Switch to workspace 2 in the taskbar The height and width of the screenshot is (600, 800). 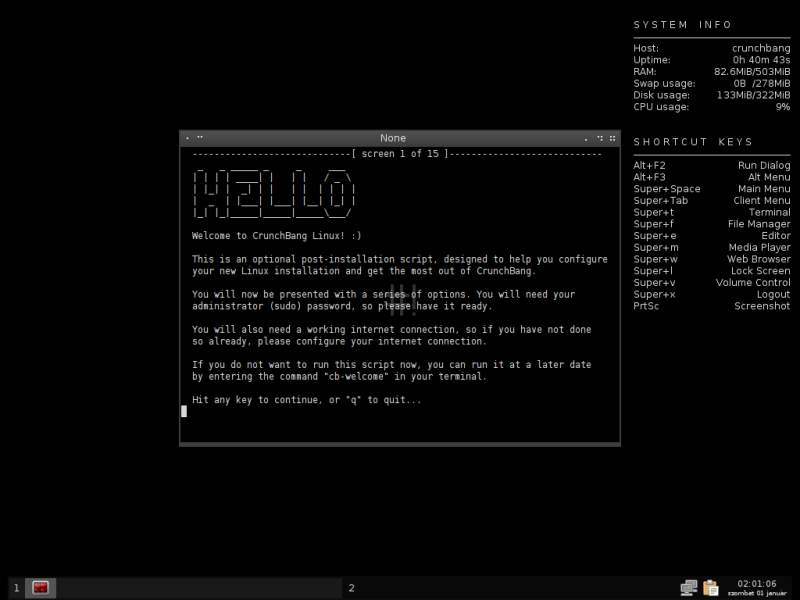tap(352, 588)
